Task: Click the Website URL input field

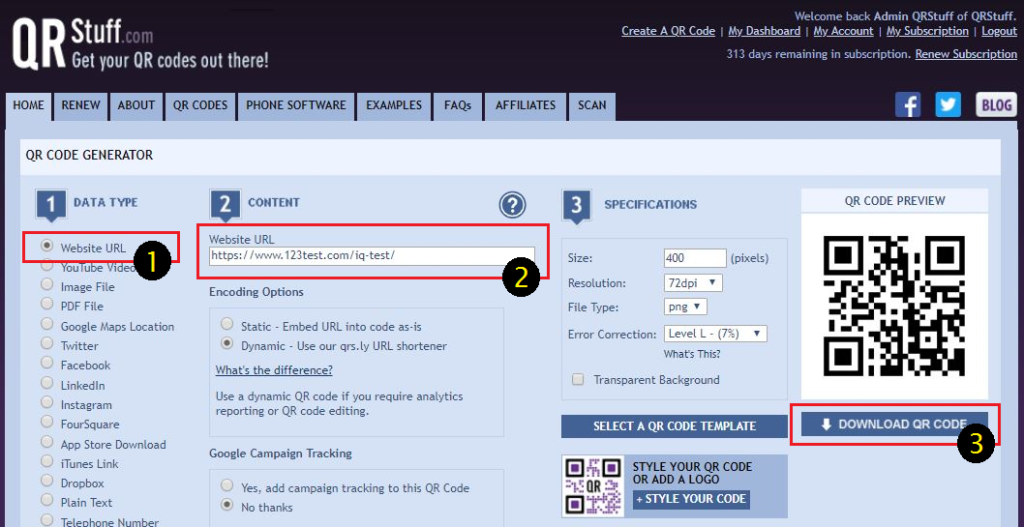Action: (x=371, y=256)
